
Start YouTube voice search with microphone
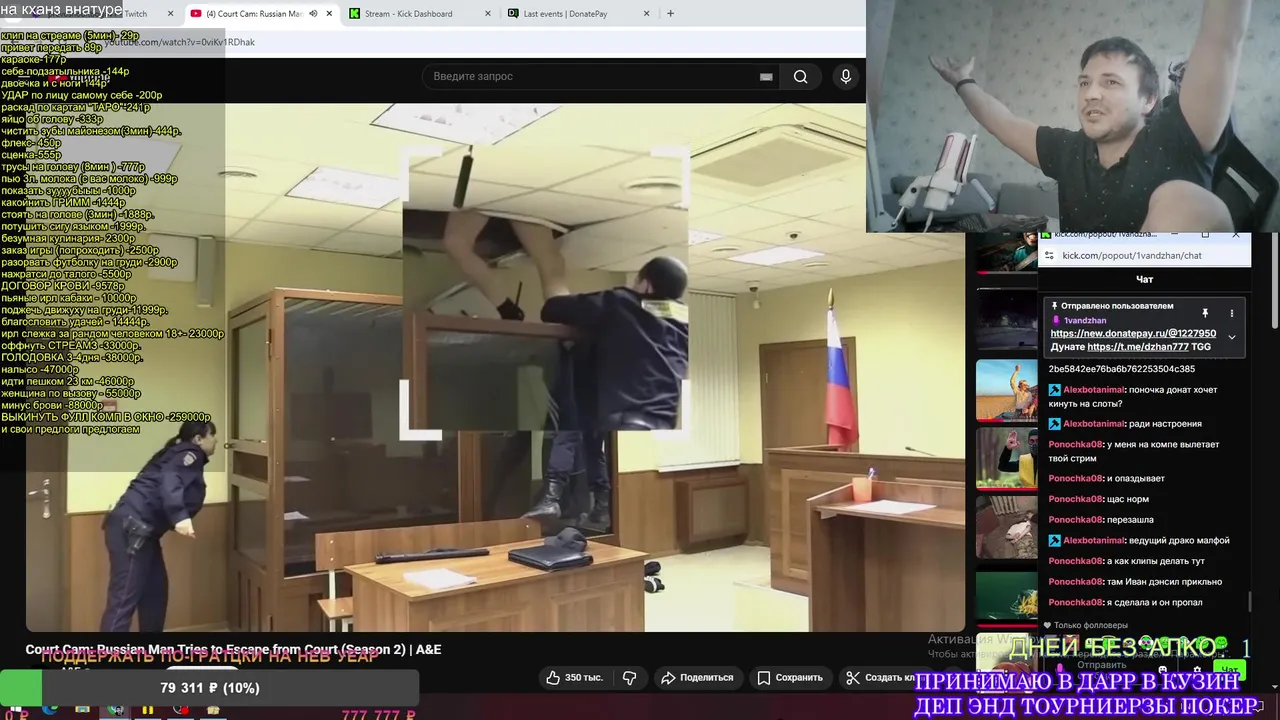point(846,76)
